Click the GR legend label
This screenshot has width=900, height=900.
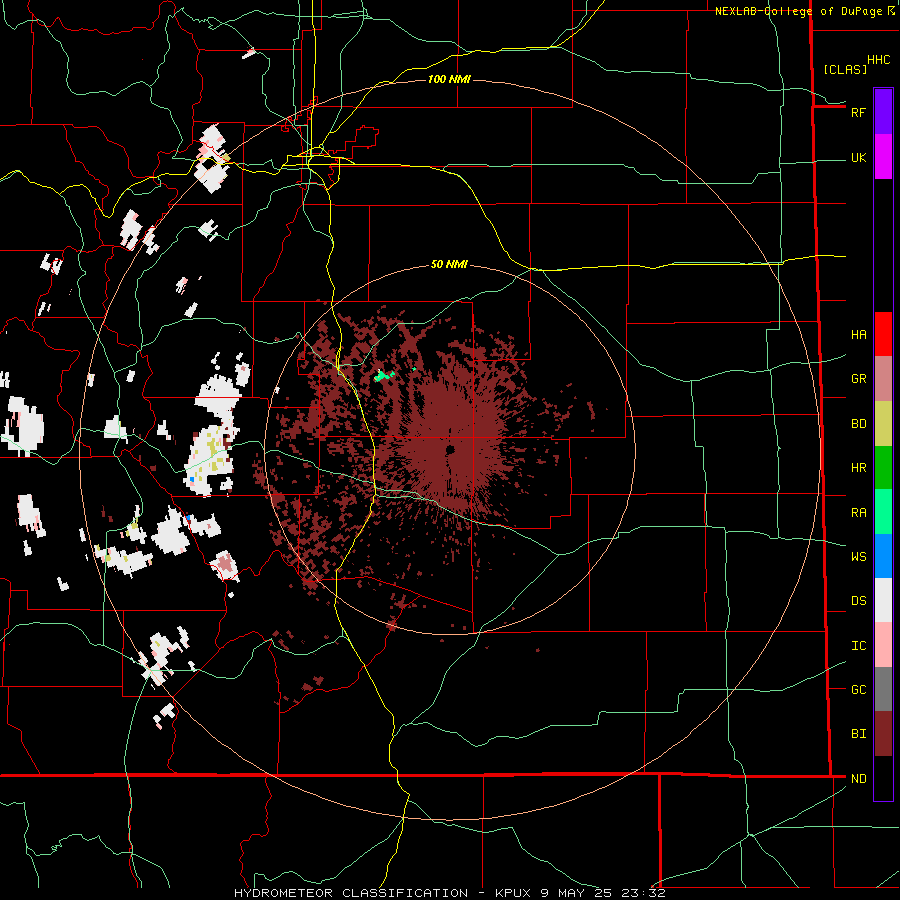coord(859,379)
